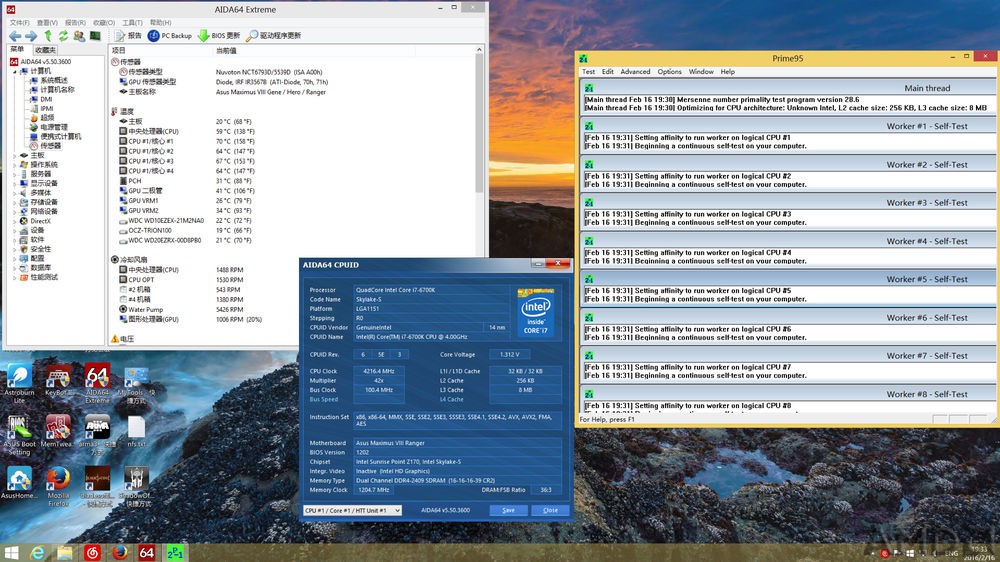
Task: Click Close in AIDA64 CPUID window
Action: pos(550,510)
